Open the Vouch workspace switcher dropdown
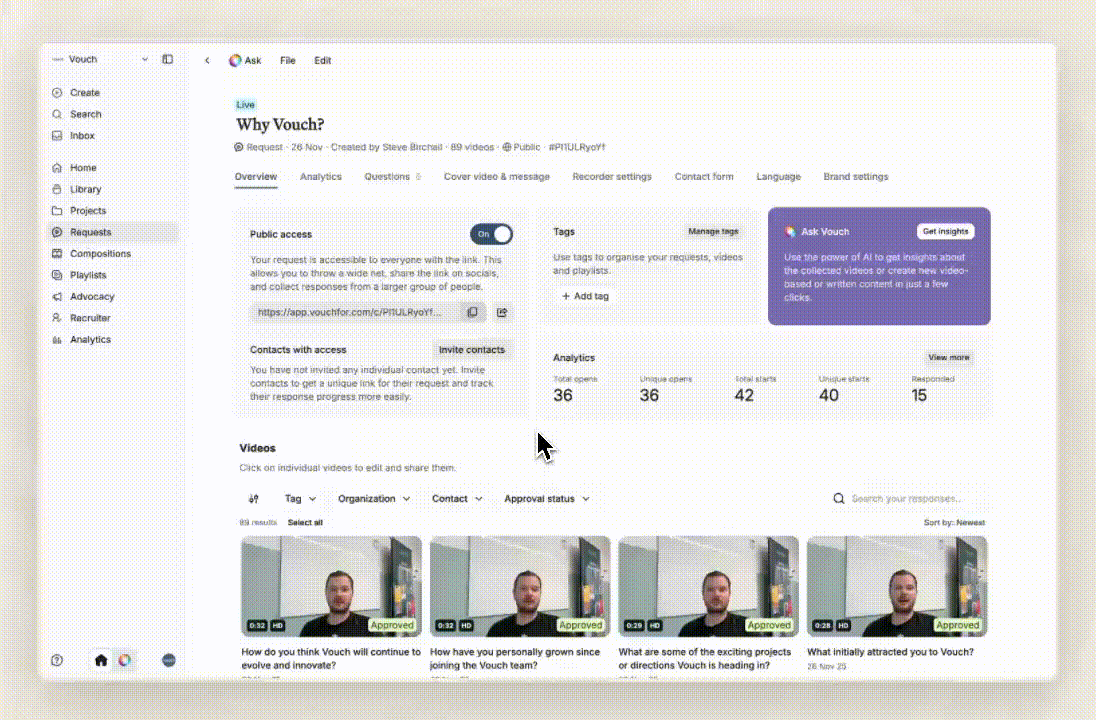 101,59
